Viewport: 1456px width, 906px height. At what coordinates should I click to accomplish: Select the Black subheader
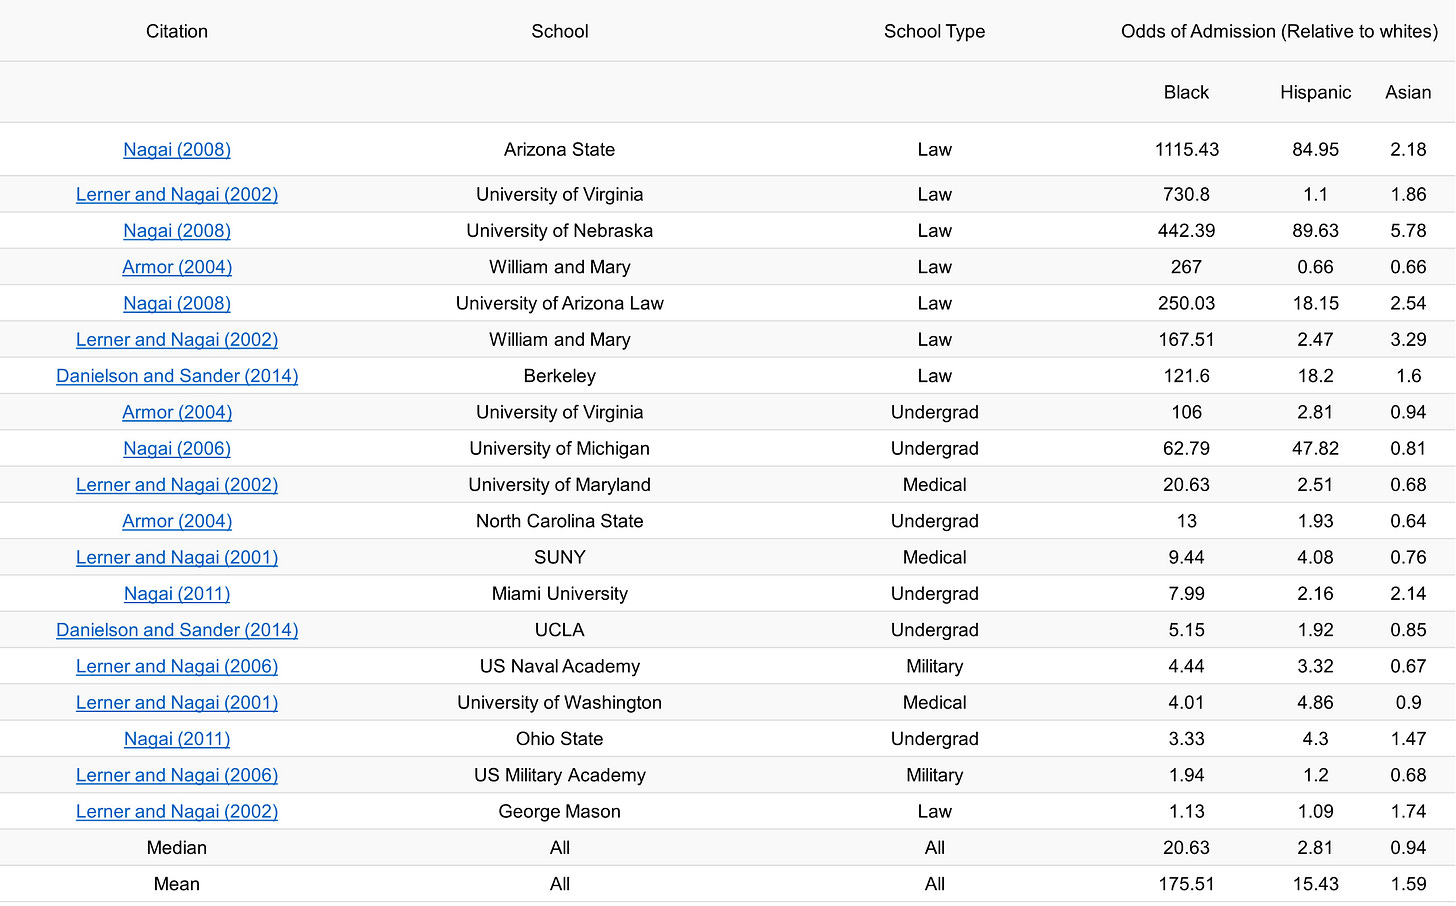click(1186, 92)
